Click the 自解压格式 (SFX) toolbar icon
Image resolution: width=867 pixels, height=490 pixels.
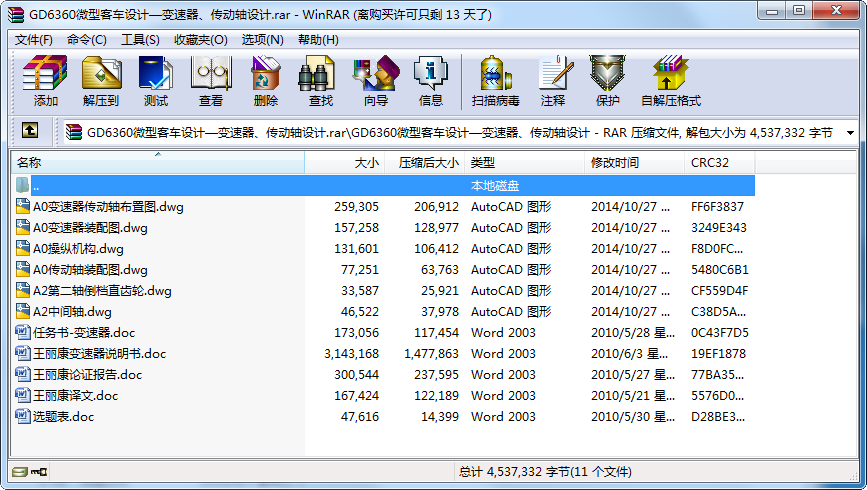click(670, 81)
